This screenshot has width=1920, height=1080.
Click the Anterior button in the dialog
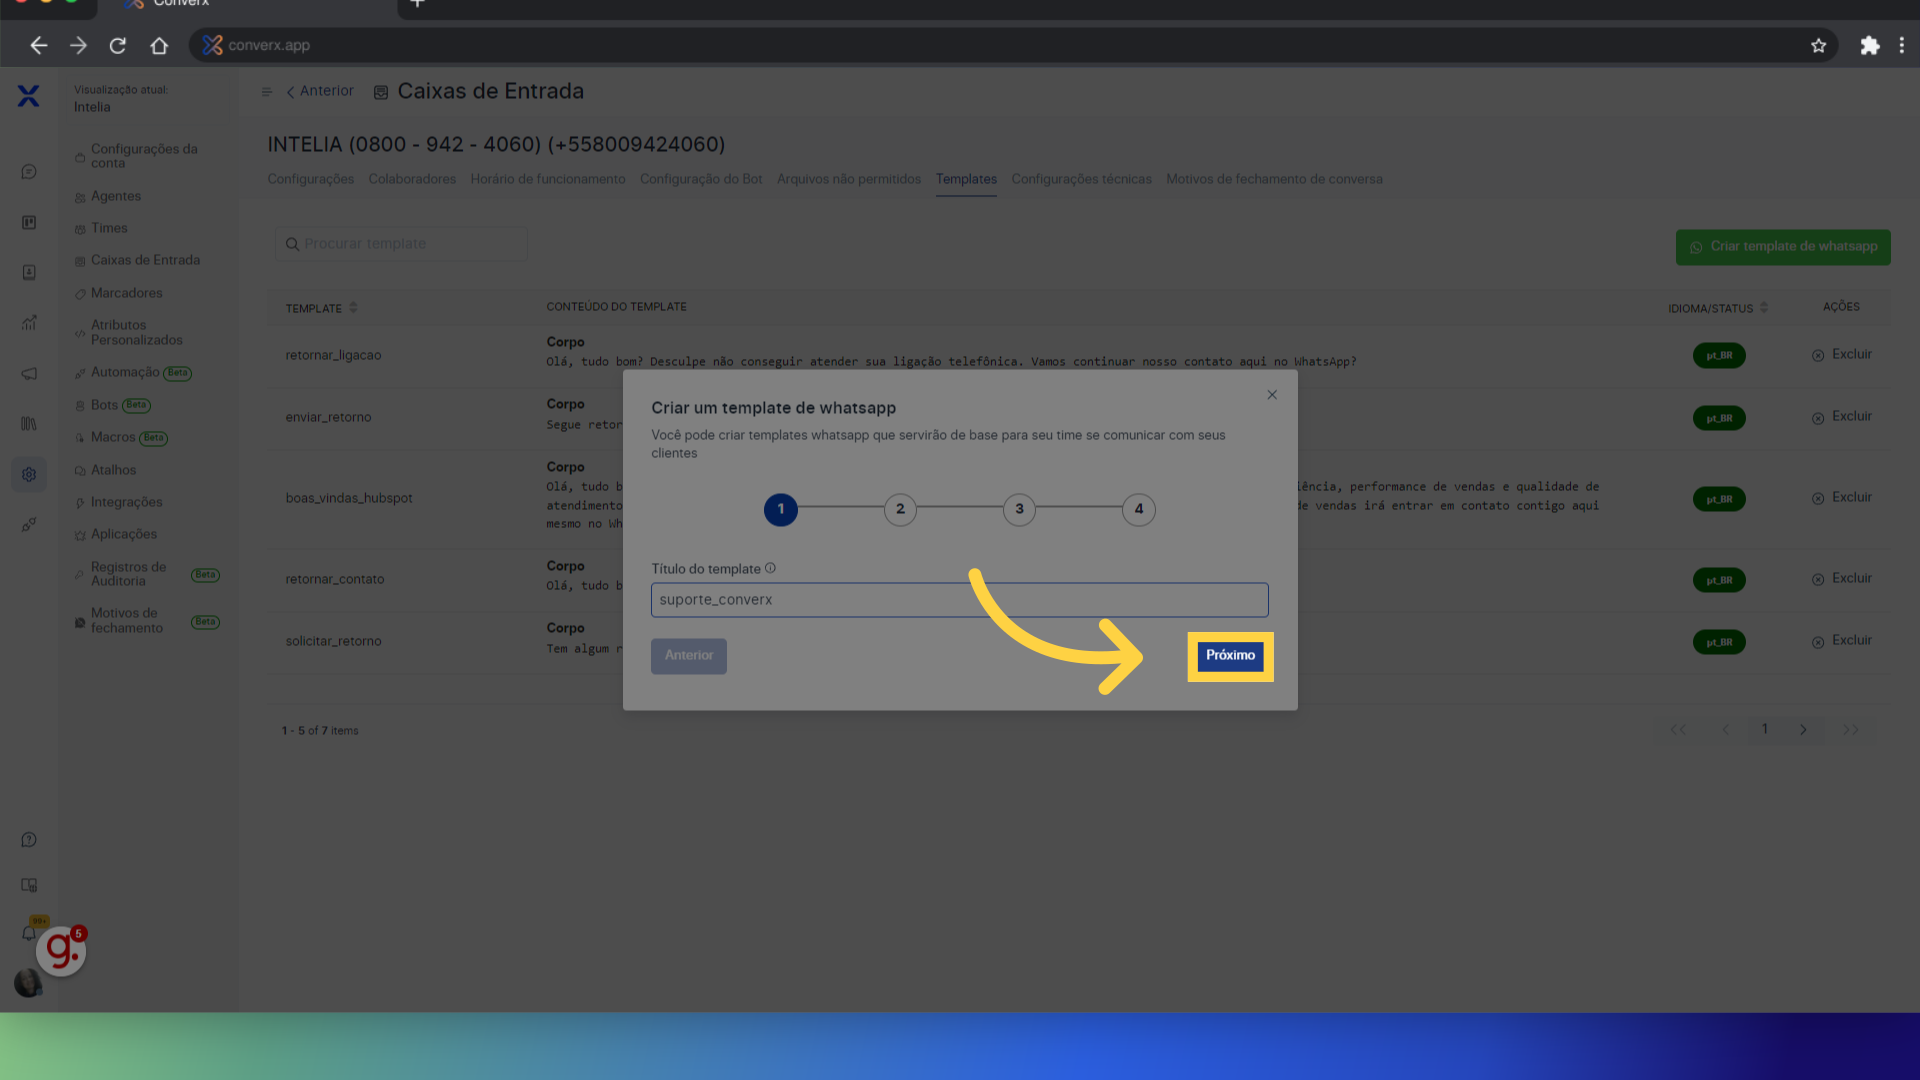[689, 656]
